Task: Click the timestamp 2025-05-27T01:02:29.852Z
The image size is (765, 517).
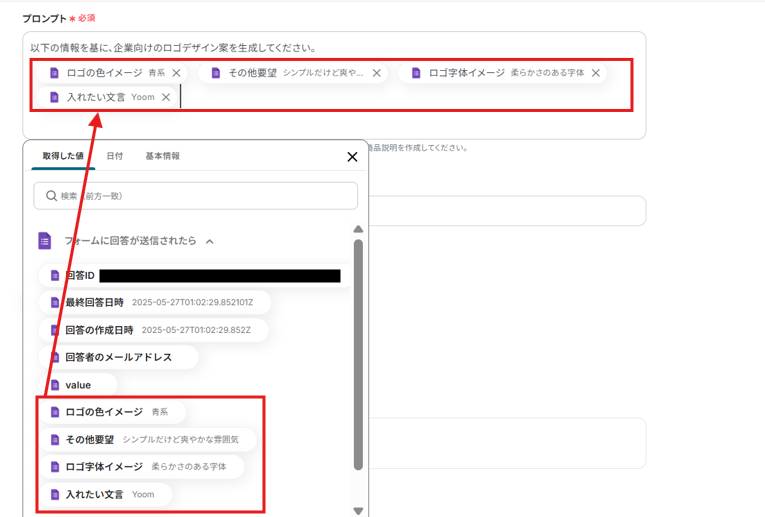Action: click(196, 330)
